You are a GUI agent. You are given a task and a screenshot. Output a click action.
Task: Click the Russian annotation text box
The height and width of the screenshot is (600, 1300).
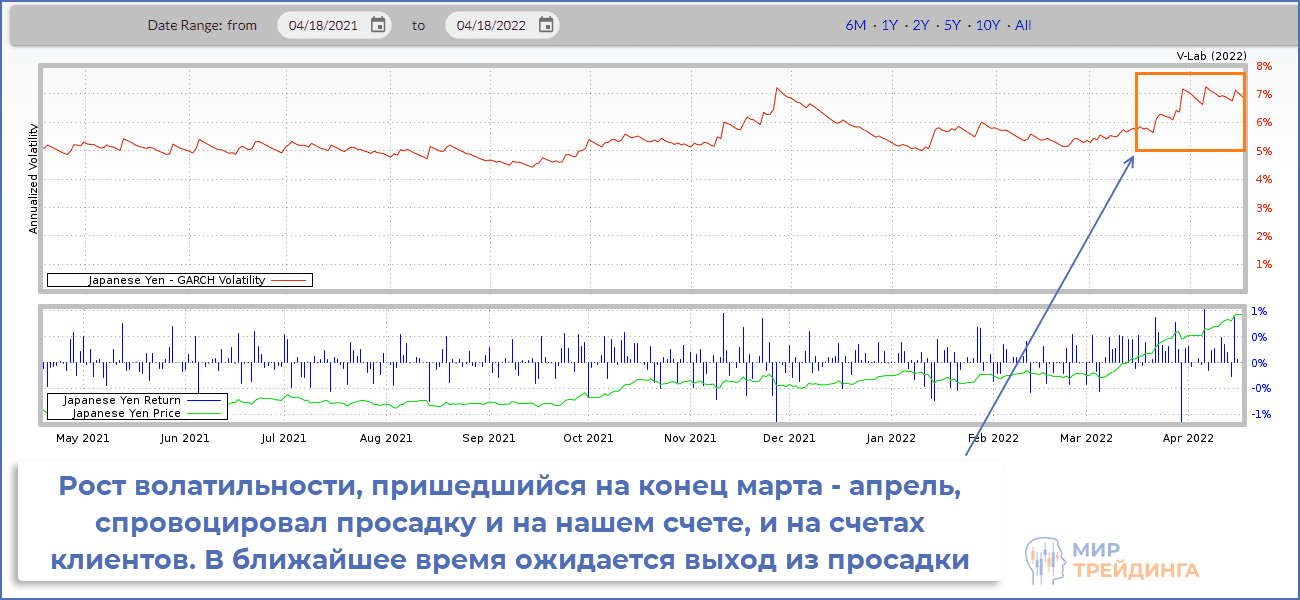click(510, 522)
